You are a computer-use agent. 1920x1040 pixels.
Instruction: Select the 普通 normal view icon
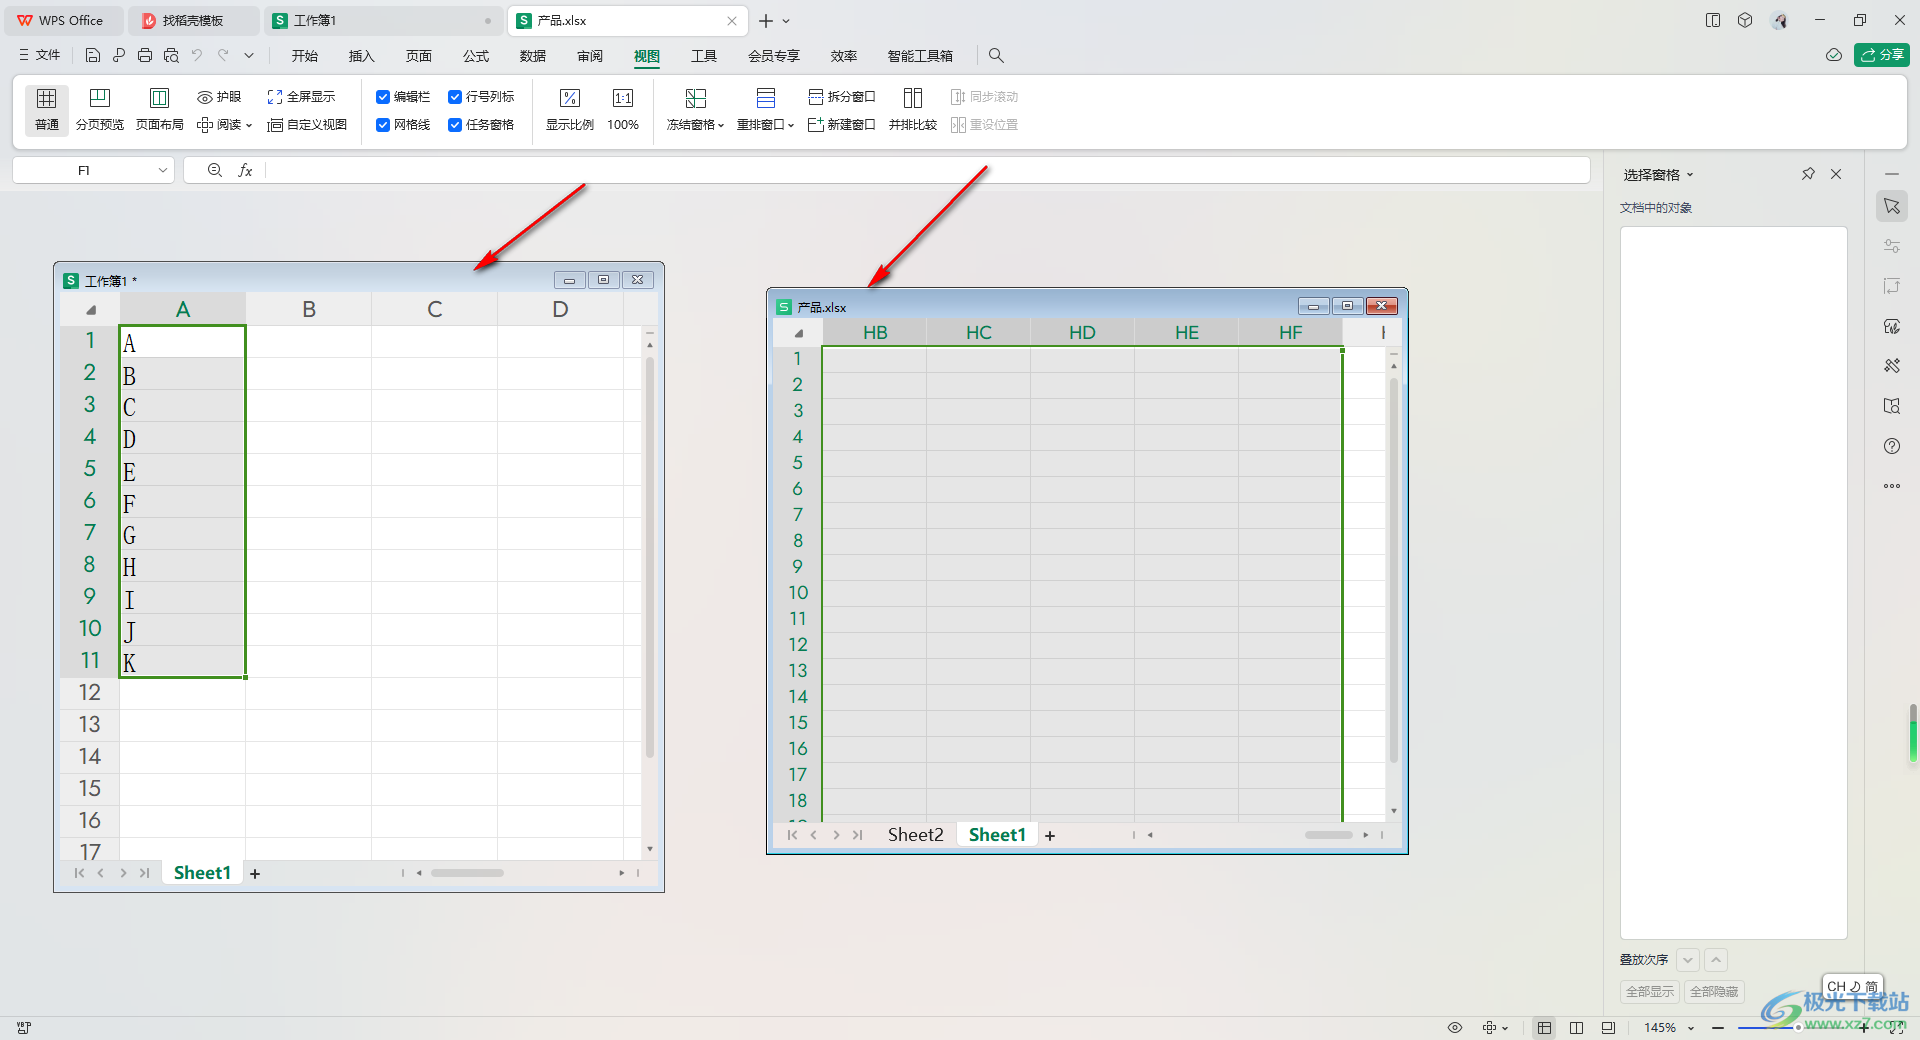click(46, 109)
